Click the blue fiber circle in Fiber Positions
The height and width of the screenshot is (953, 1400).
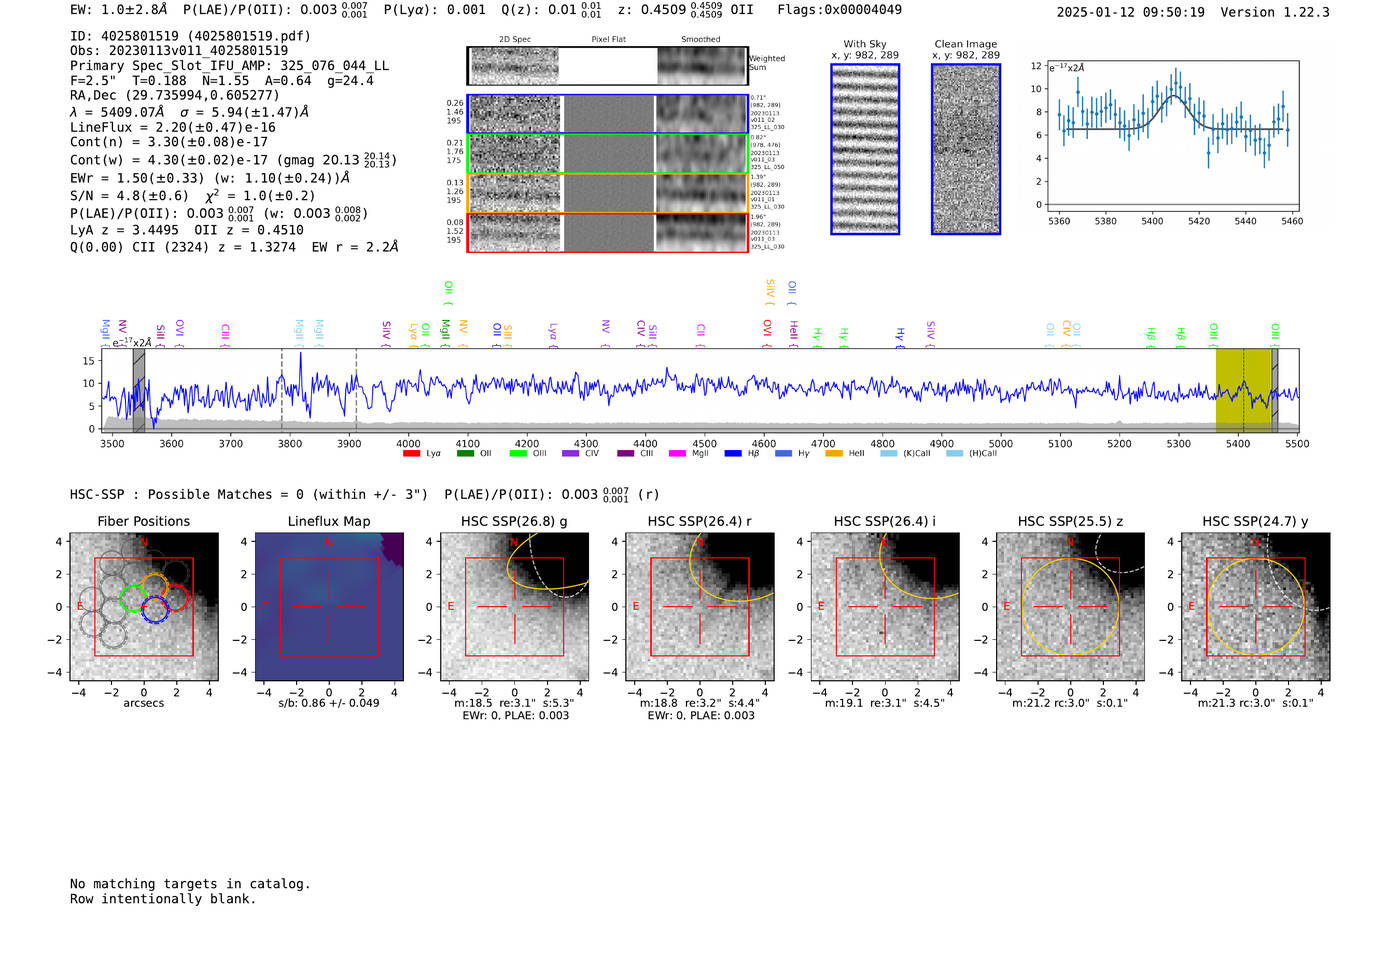click(x=154, y=611)
